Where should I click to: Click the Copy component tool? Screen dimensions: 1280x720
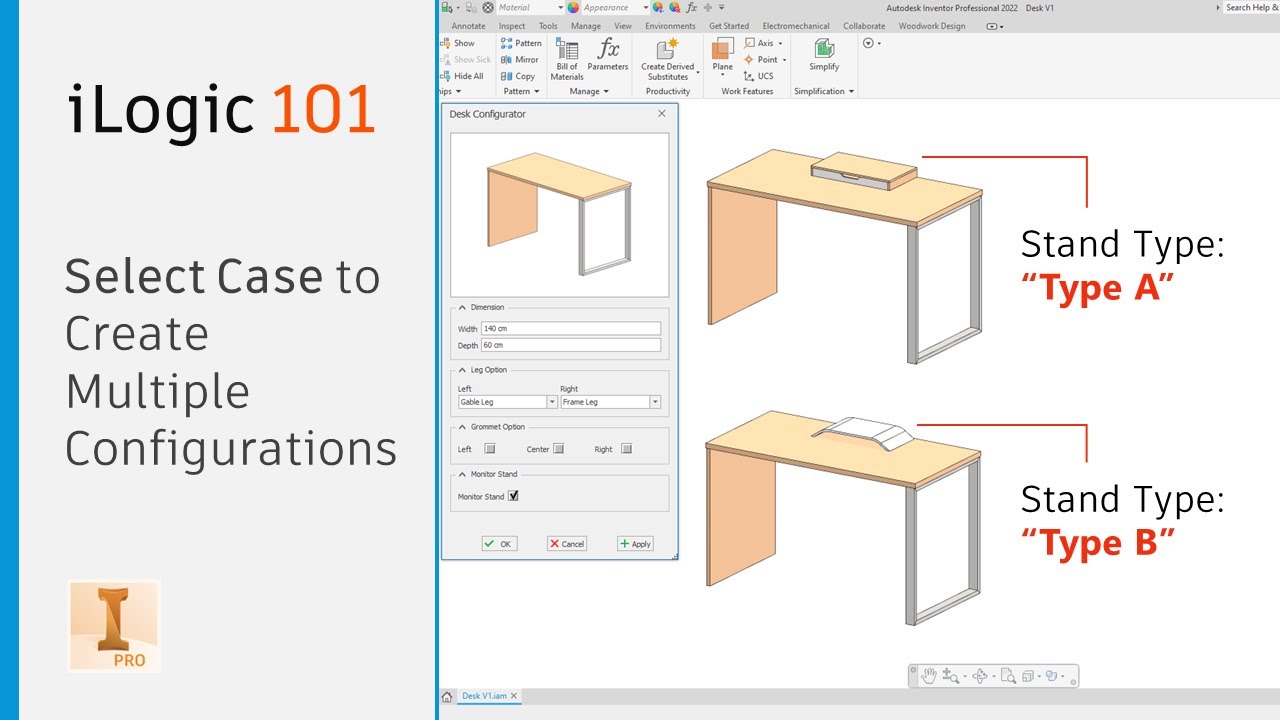tap(518, 75)
